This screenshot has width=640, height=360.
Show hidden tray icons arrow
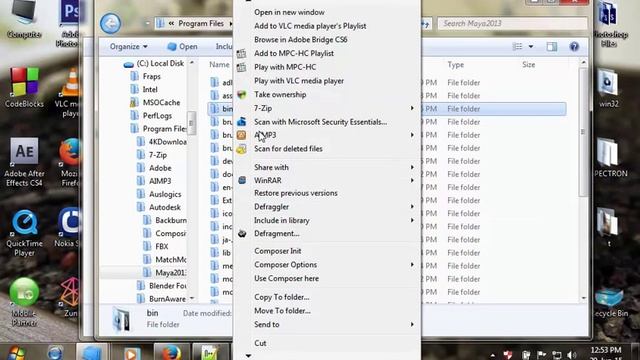pyautogui.click(x=493, y=355)
